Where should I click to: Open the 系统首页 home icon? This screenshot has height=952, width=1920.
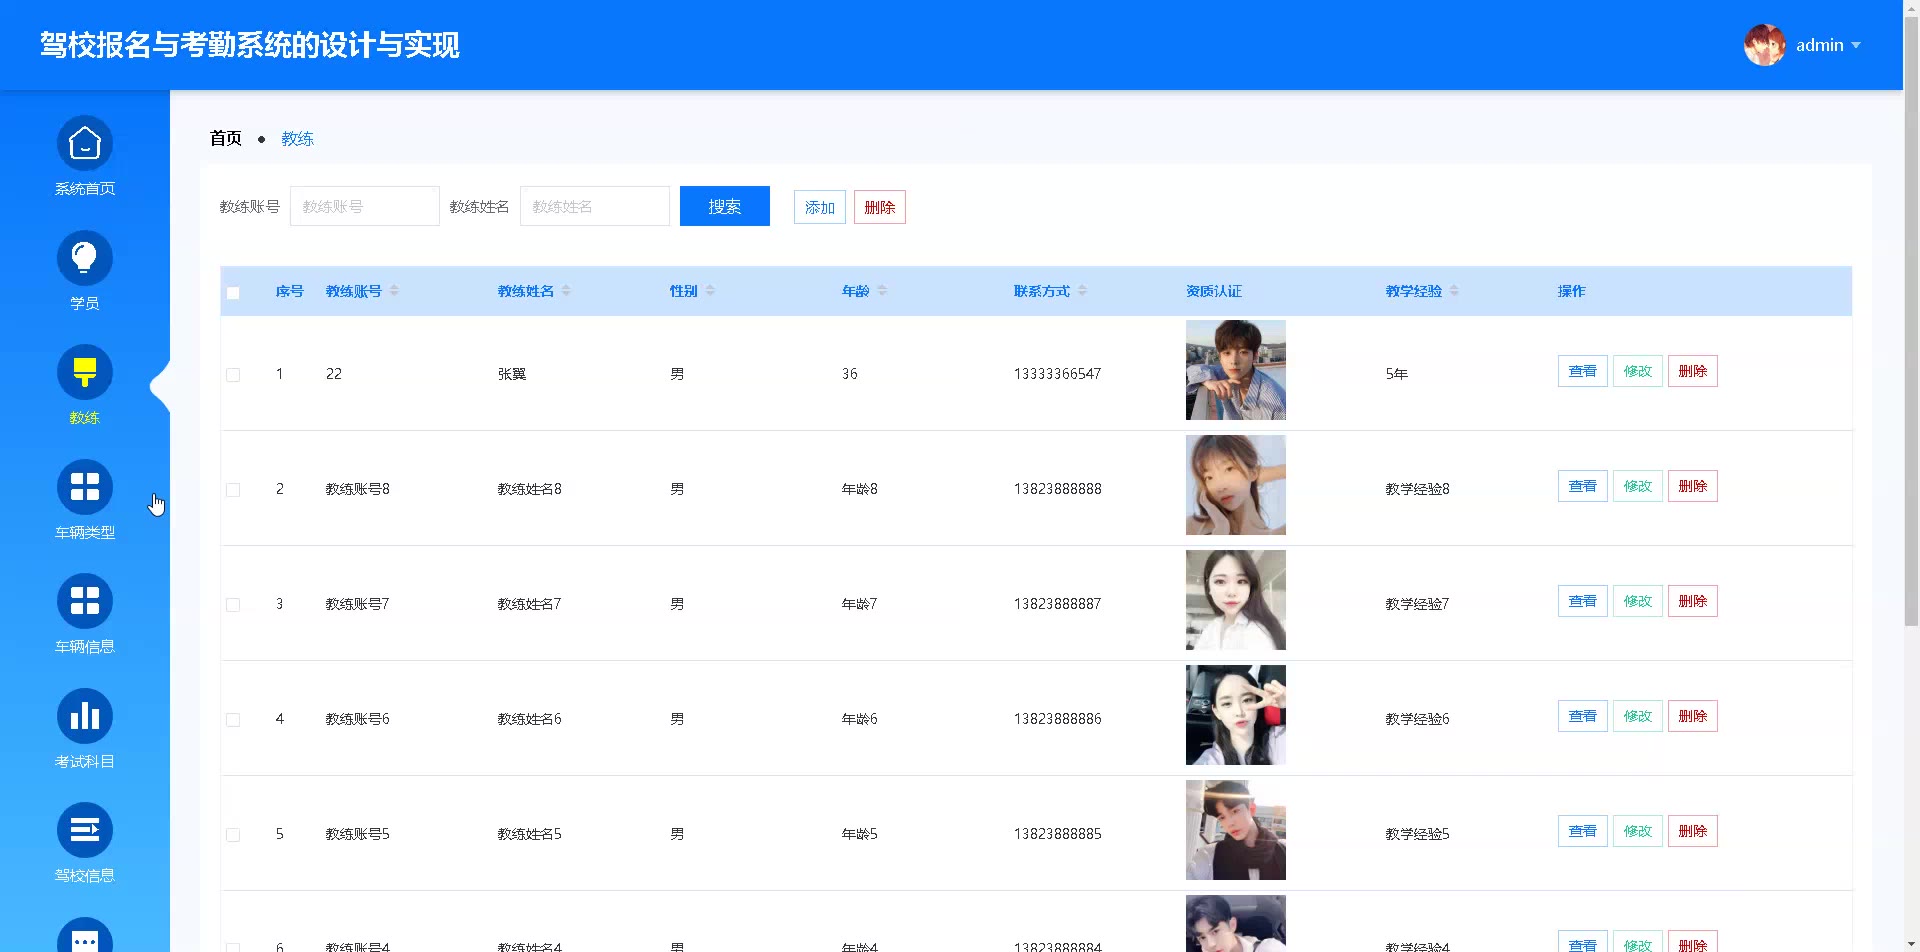tap(85, 144)
